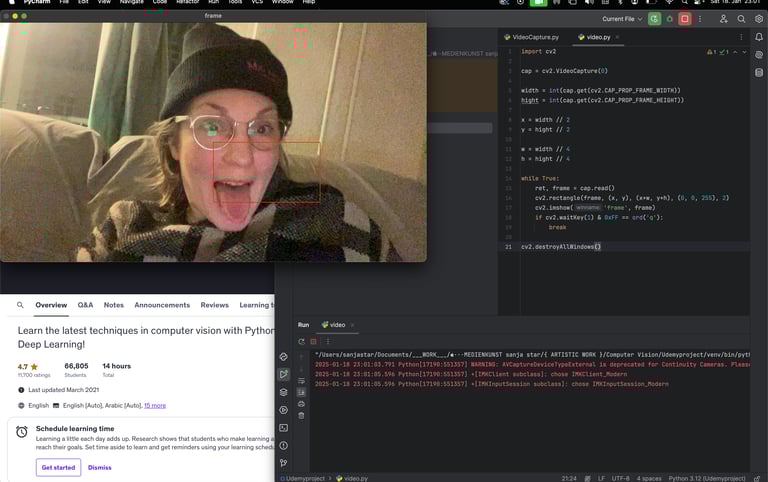768x482 pixels.
Task: Open editor tabs options kebab menu
Action: coord(741,37)
